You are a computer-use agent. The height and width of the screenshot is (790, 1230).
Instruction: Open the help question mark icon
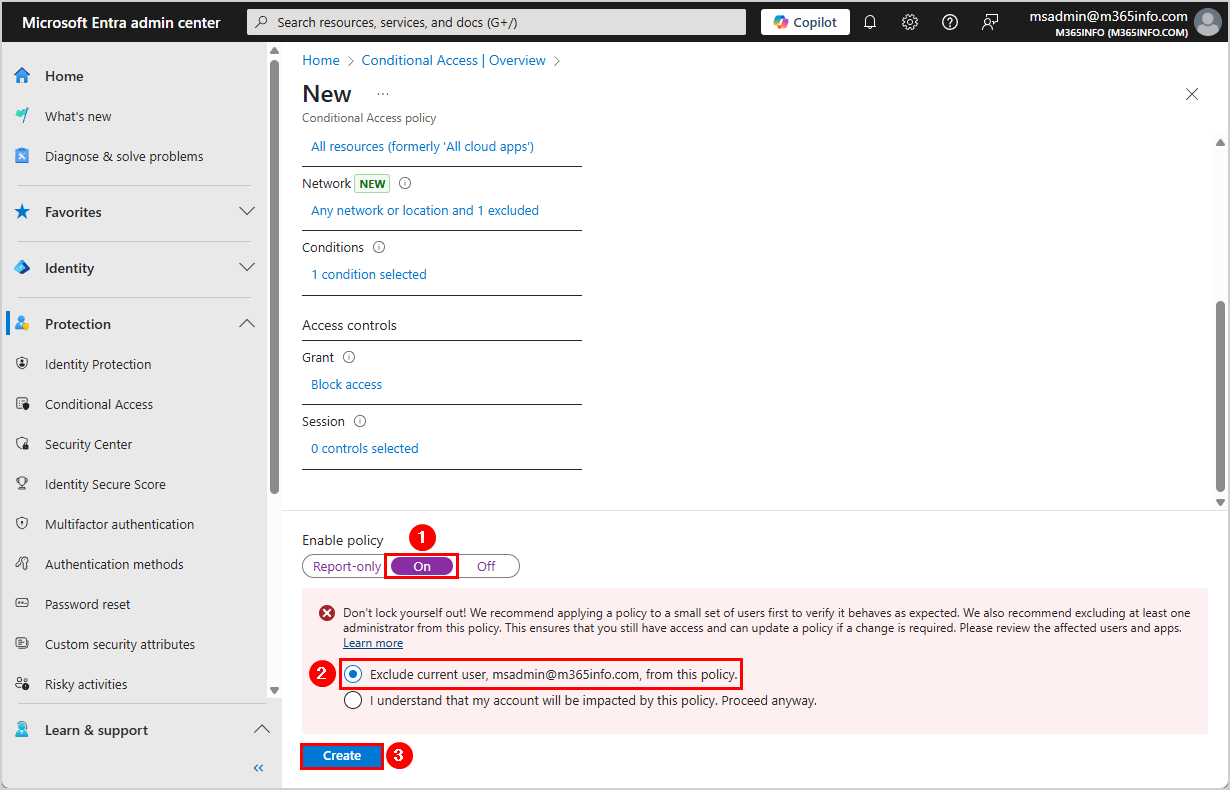tap(950, 22)
